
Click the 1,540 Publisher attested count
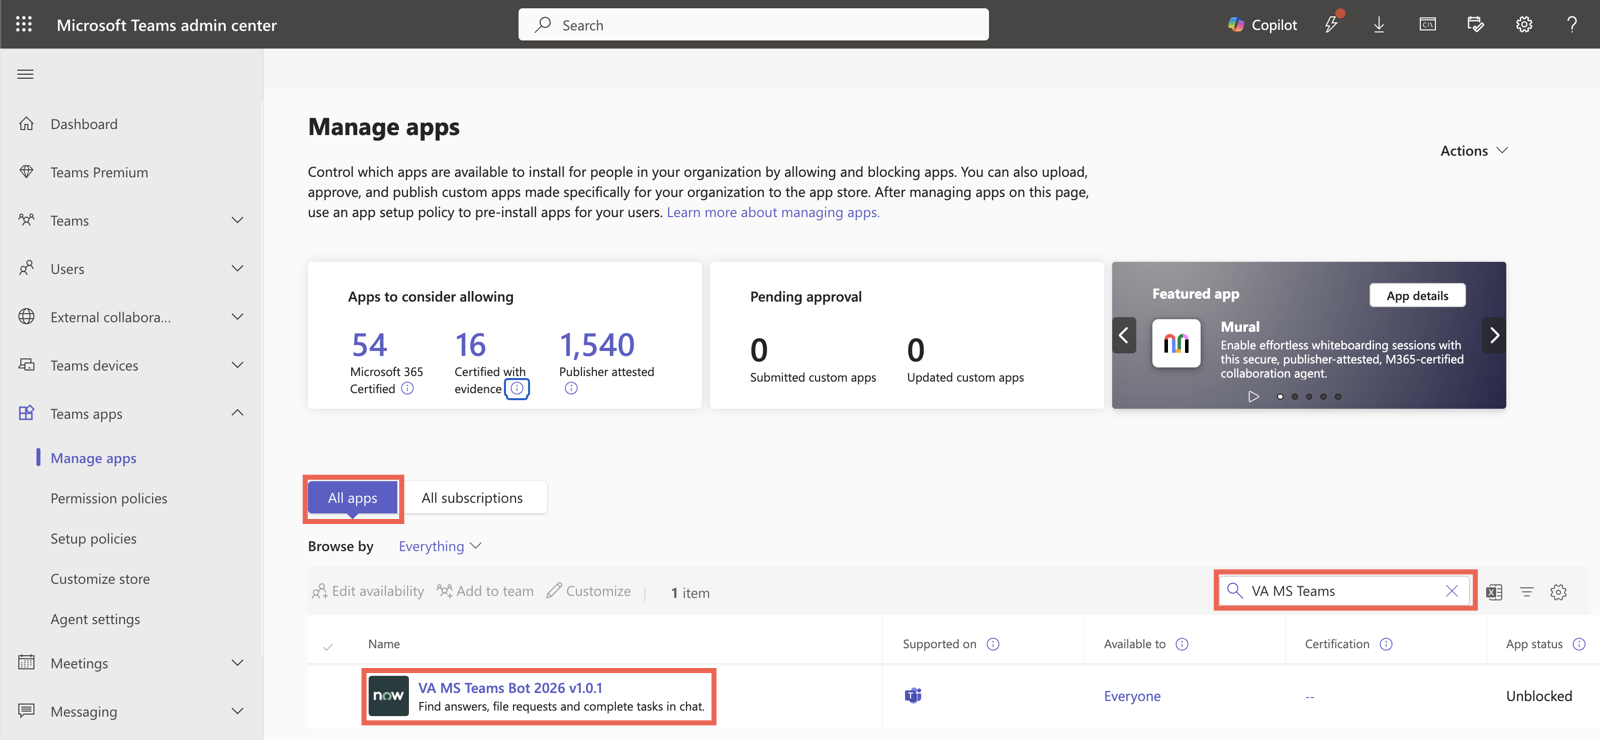click(597, 345)
